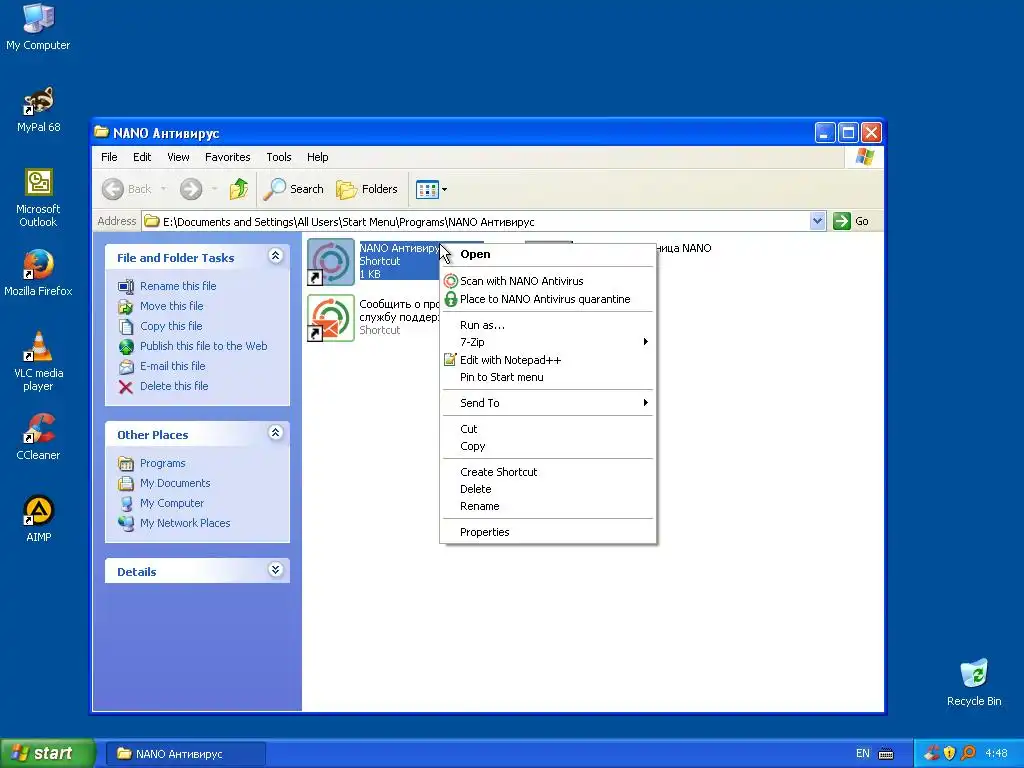
Task: Click the EN language indicator
Action: pos(863,754)
